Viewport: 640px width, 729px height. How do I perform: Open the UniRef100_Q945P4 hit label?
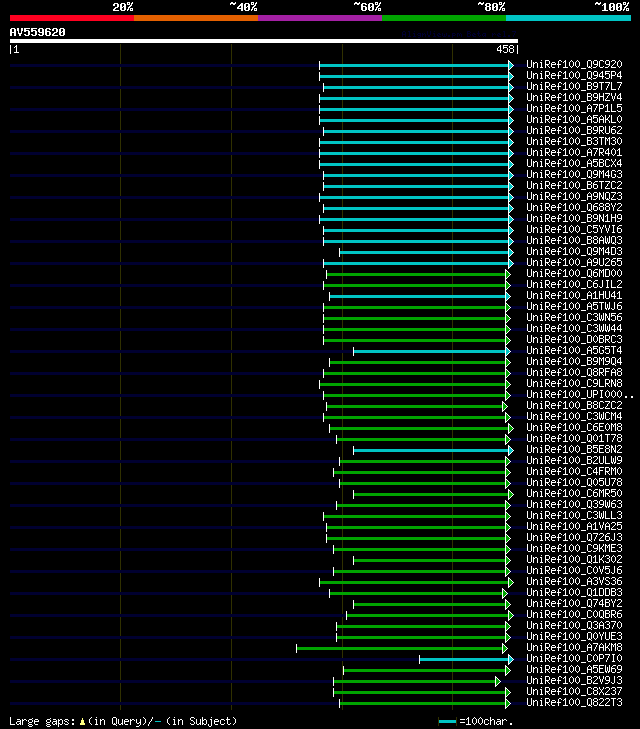click(574, 75)
